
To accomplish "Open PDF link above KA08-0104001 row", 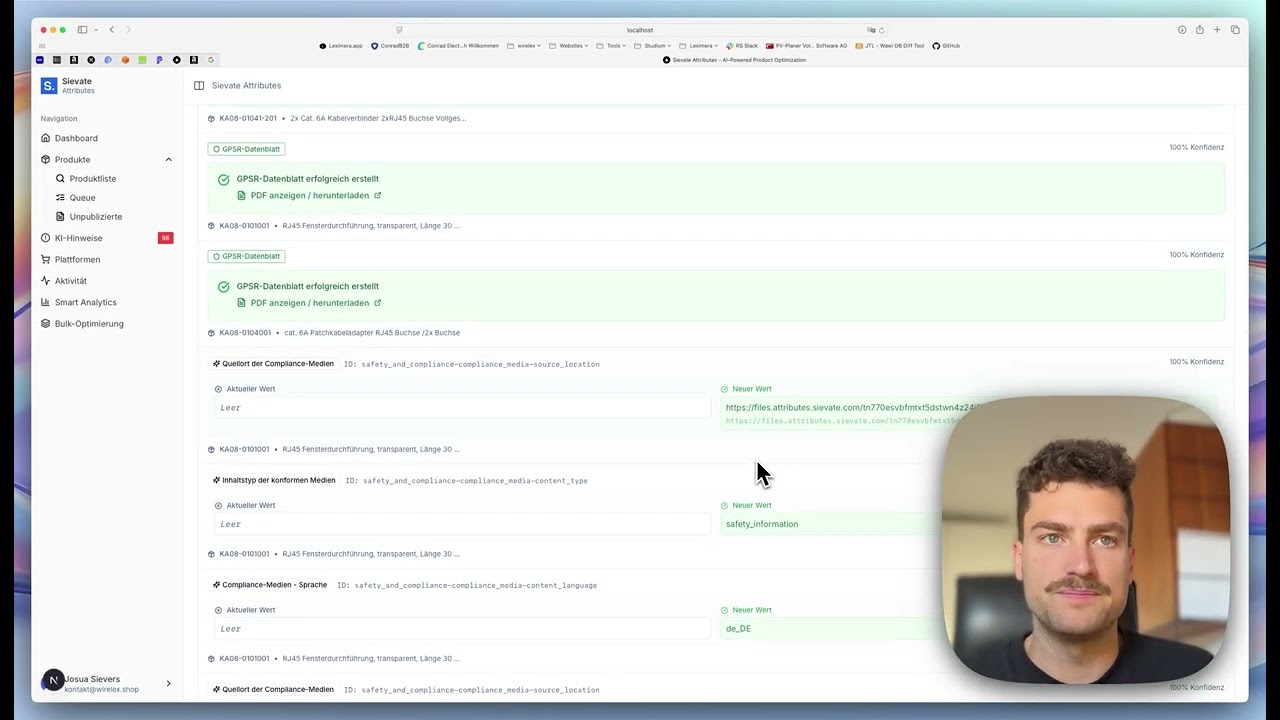I will point(309,303).
